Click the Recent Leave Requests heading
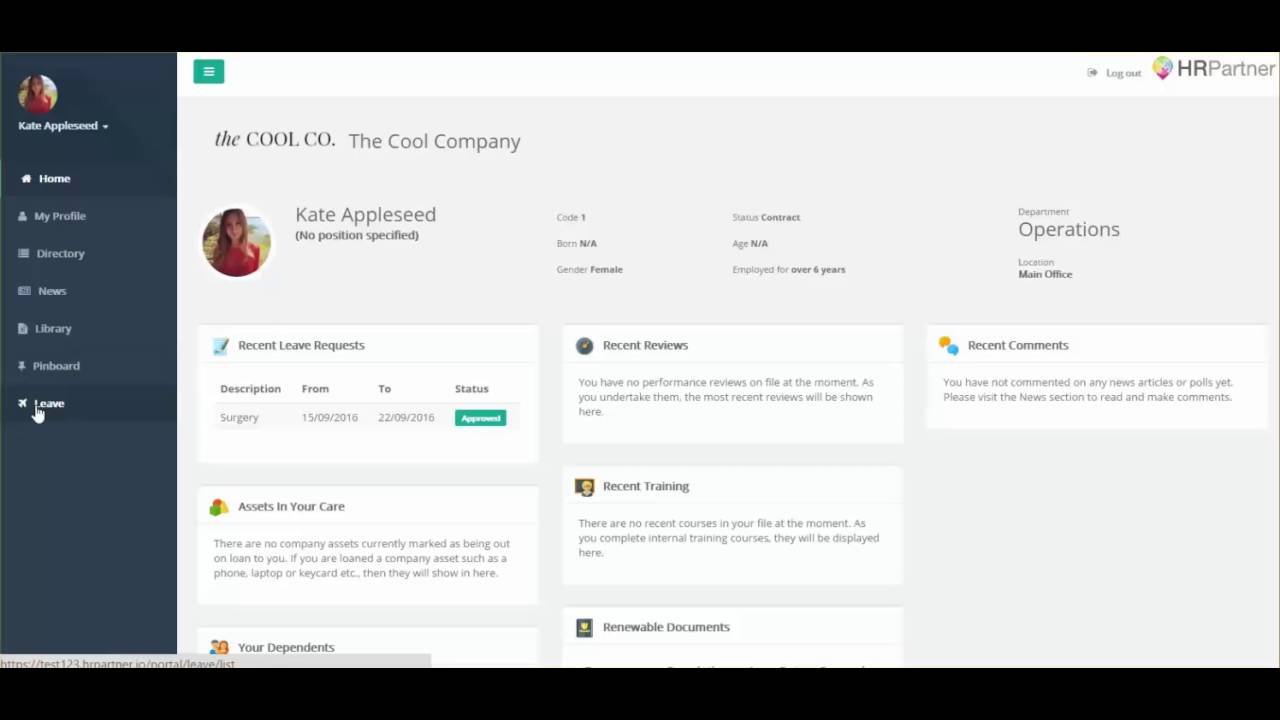Viewport: 1280px width, 720px height. (301, 345)
